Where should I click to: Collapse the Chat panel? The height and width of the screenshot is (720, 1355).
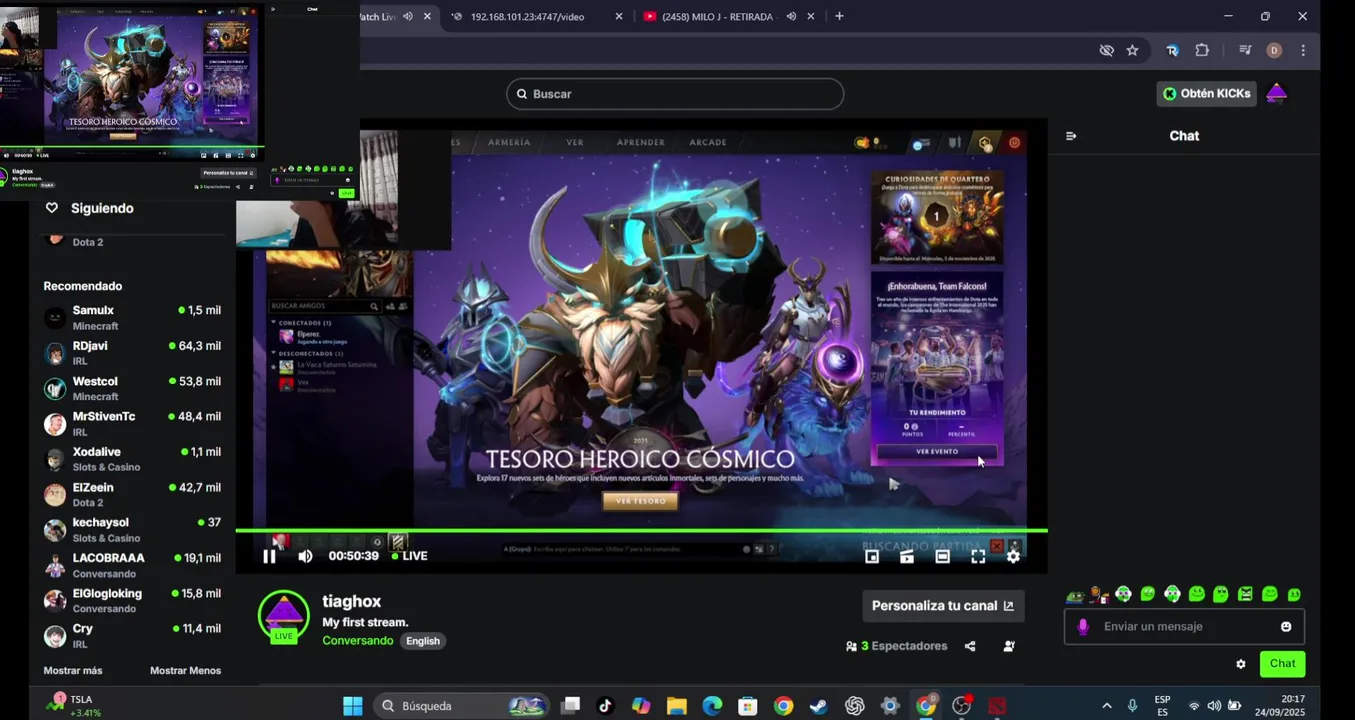coord(1071,136)
